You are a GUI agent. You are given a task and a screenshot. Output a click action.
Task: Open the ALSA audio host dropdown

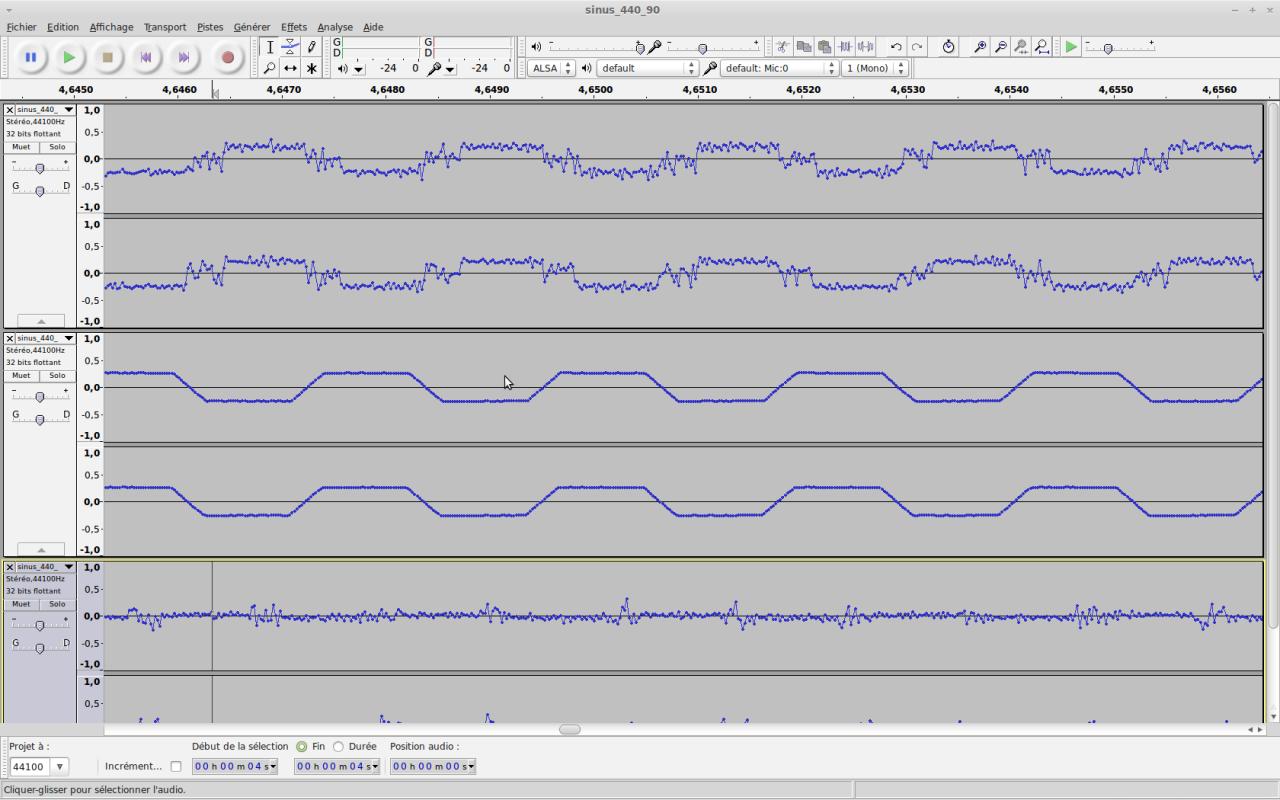(552, 68)
